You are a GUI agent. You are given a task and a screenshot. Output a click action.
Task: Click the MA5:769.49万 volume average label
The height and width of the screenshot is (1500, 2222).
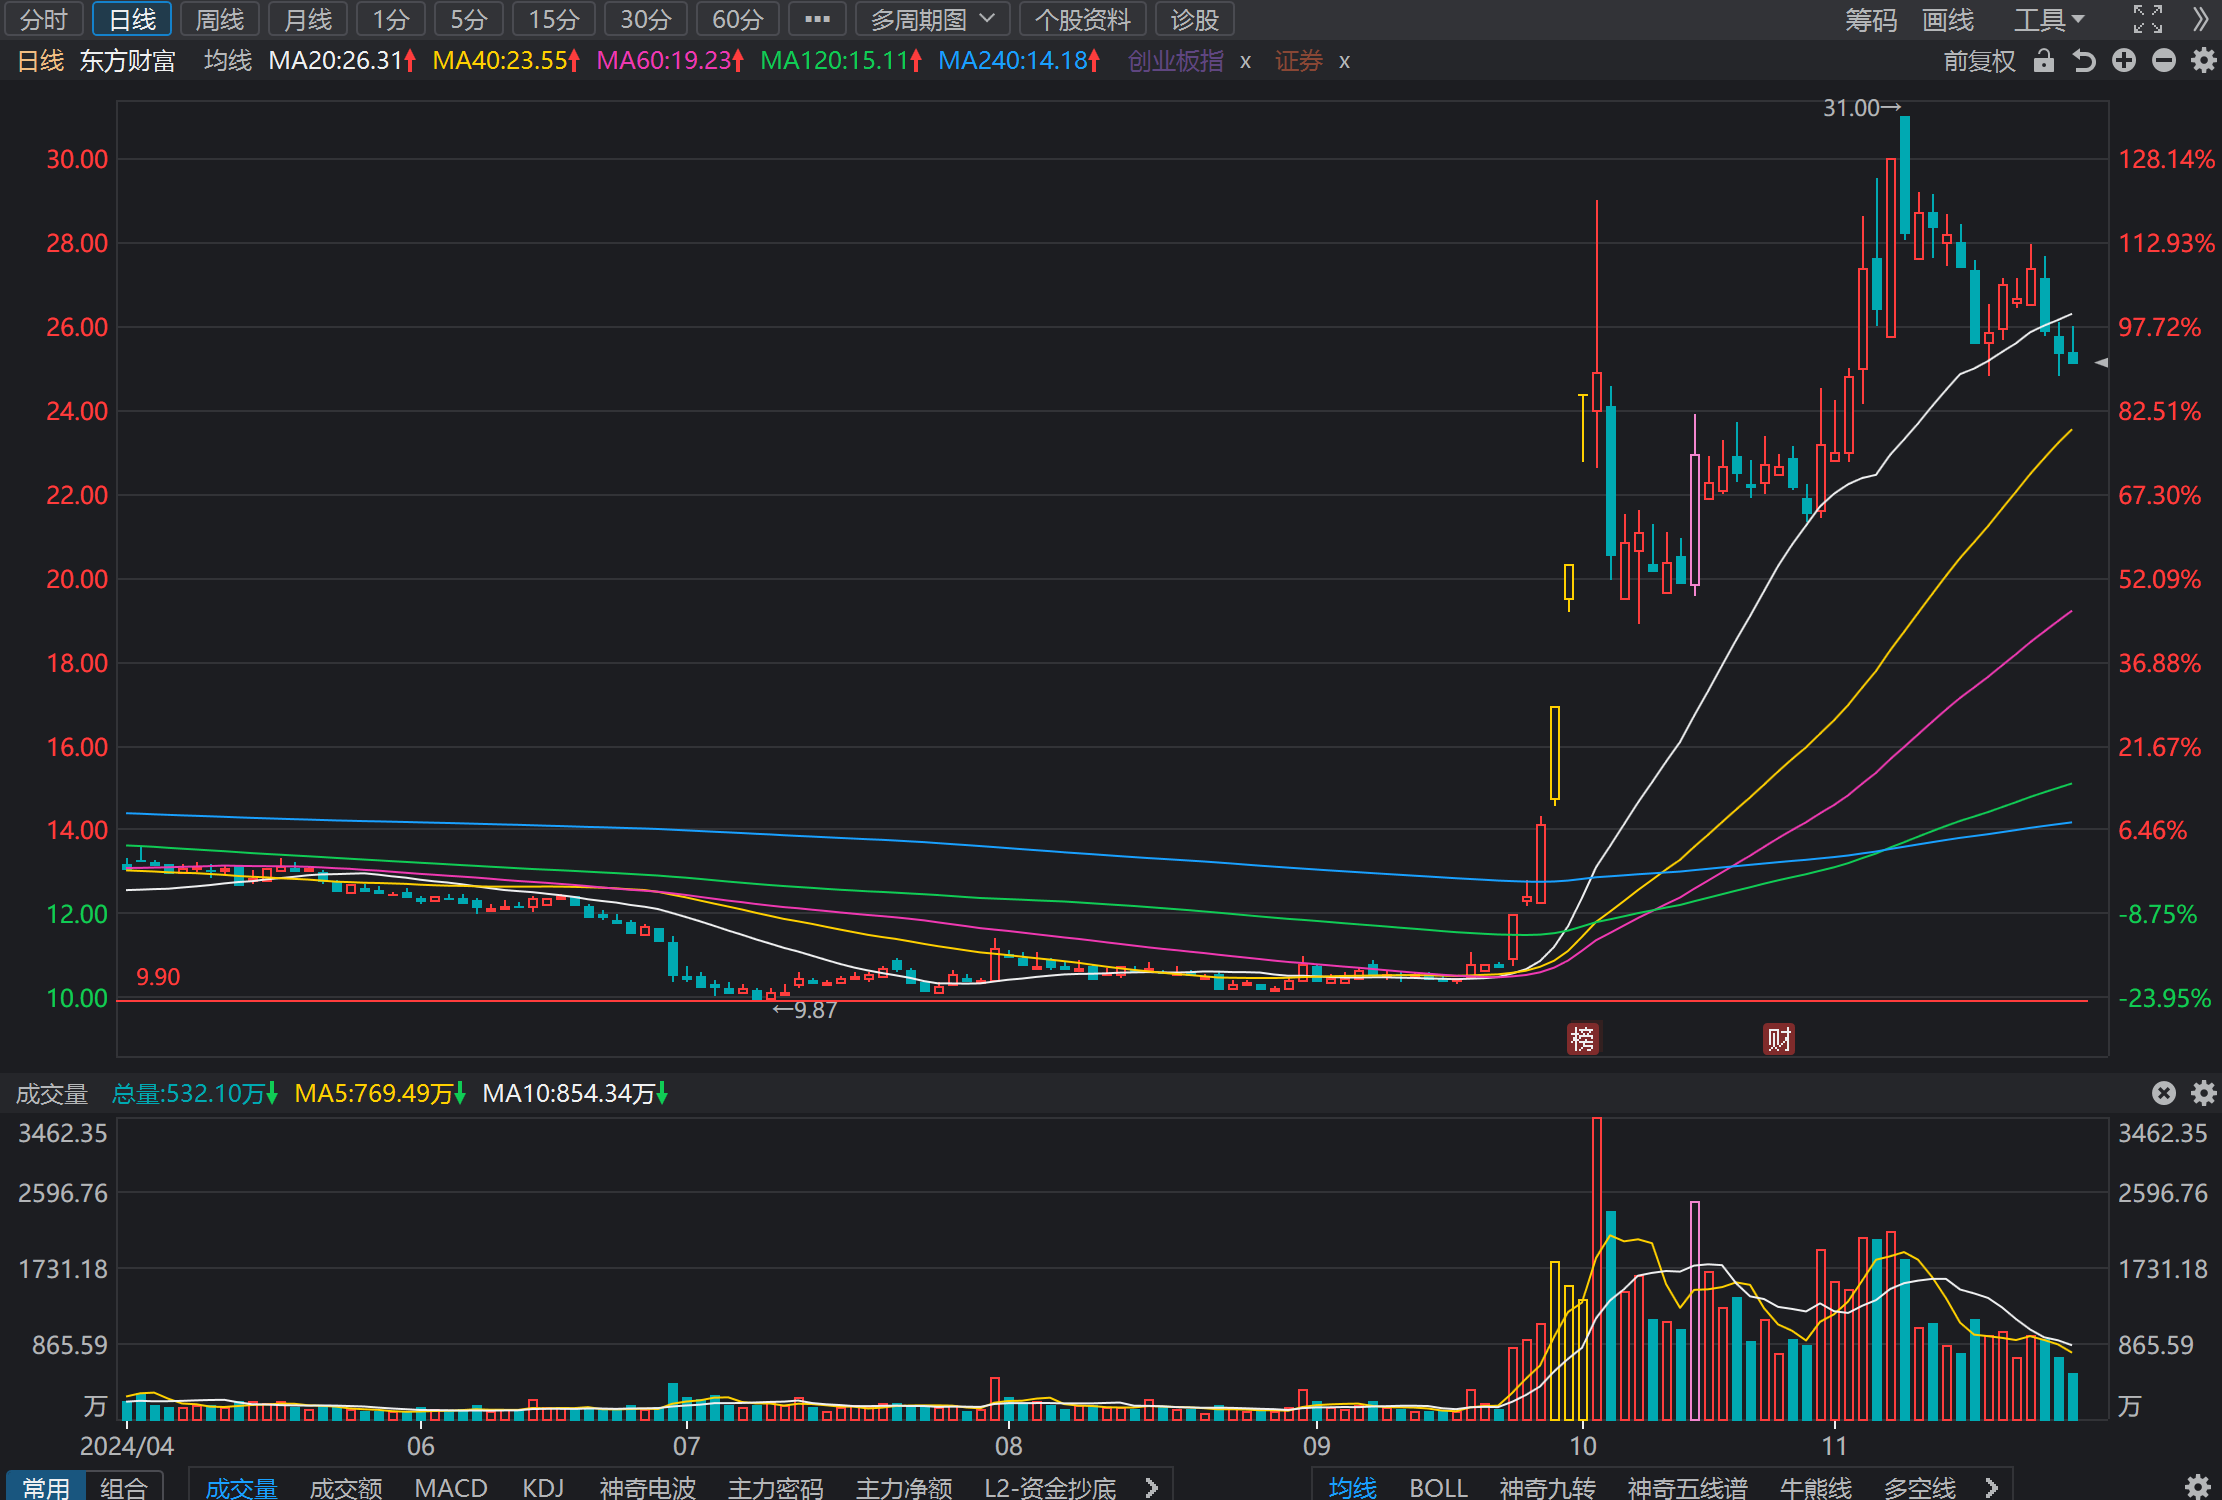(380, 1093)
